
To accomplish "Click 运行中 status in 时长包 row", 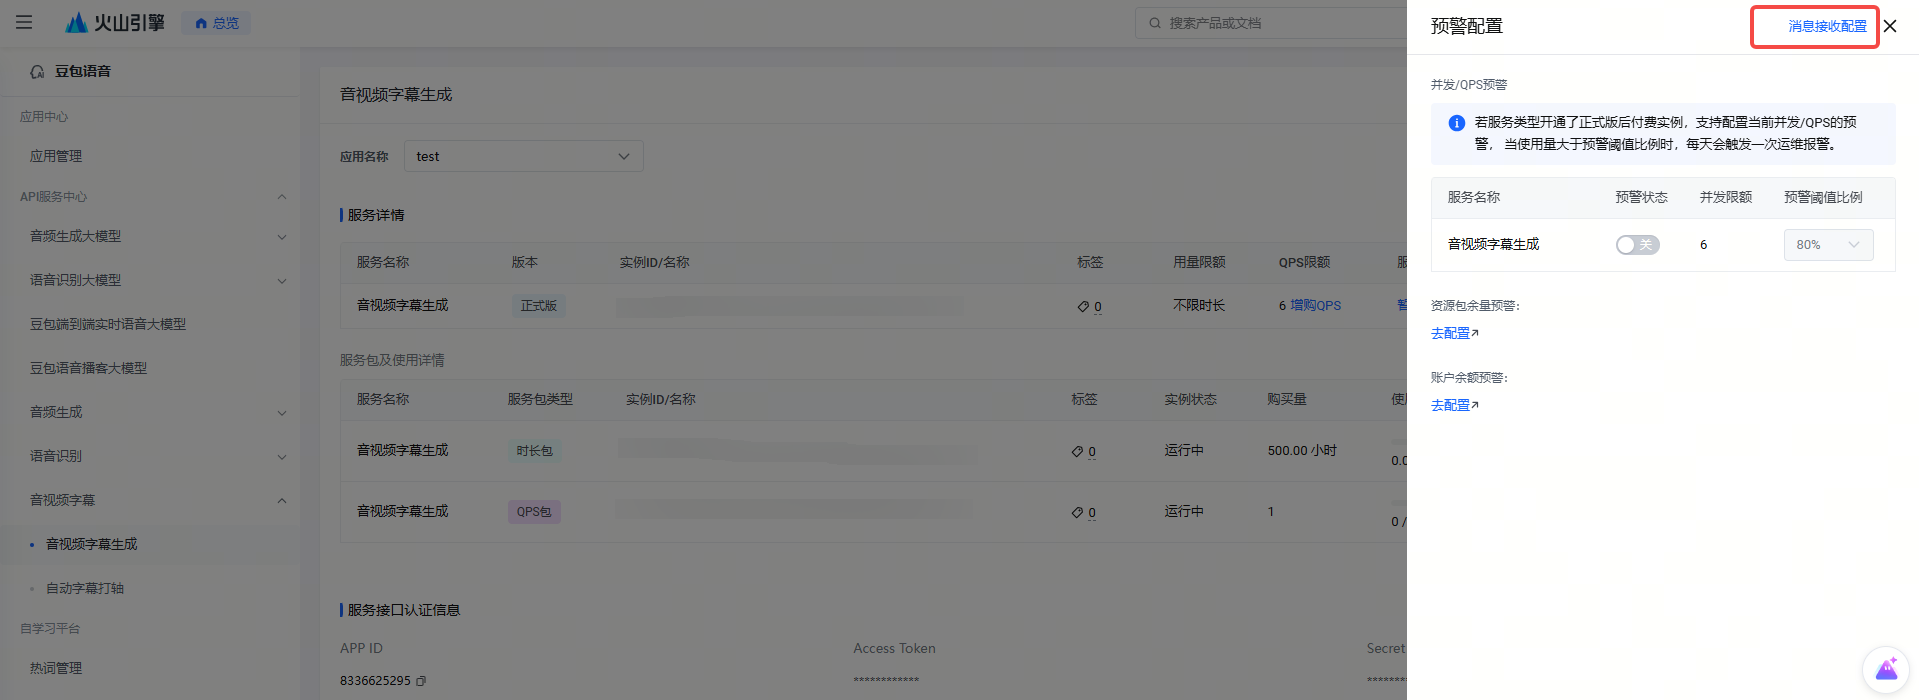I will pos(1184,451).
